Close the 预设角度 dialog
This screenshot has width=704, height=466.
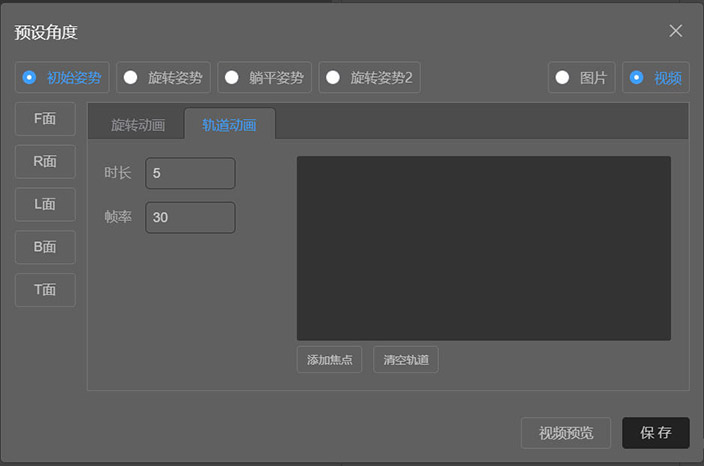coord(676,31)
